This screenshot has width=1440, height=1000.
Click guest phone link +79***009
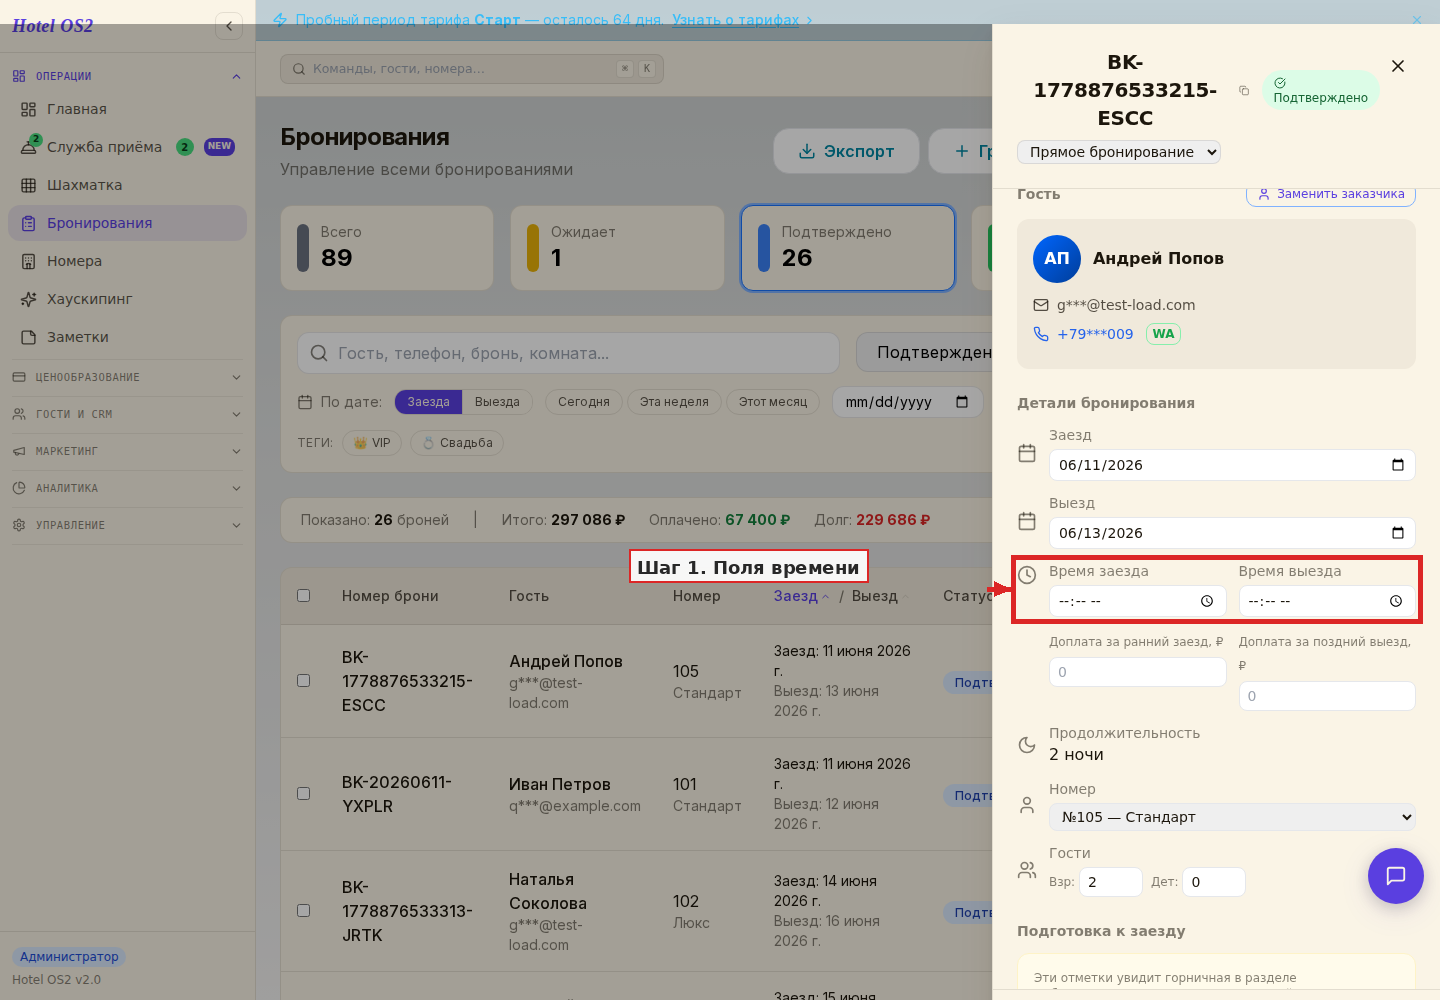click(1095, 334)
